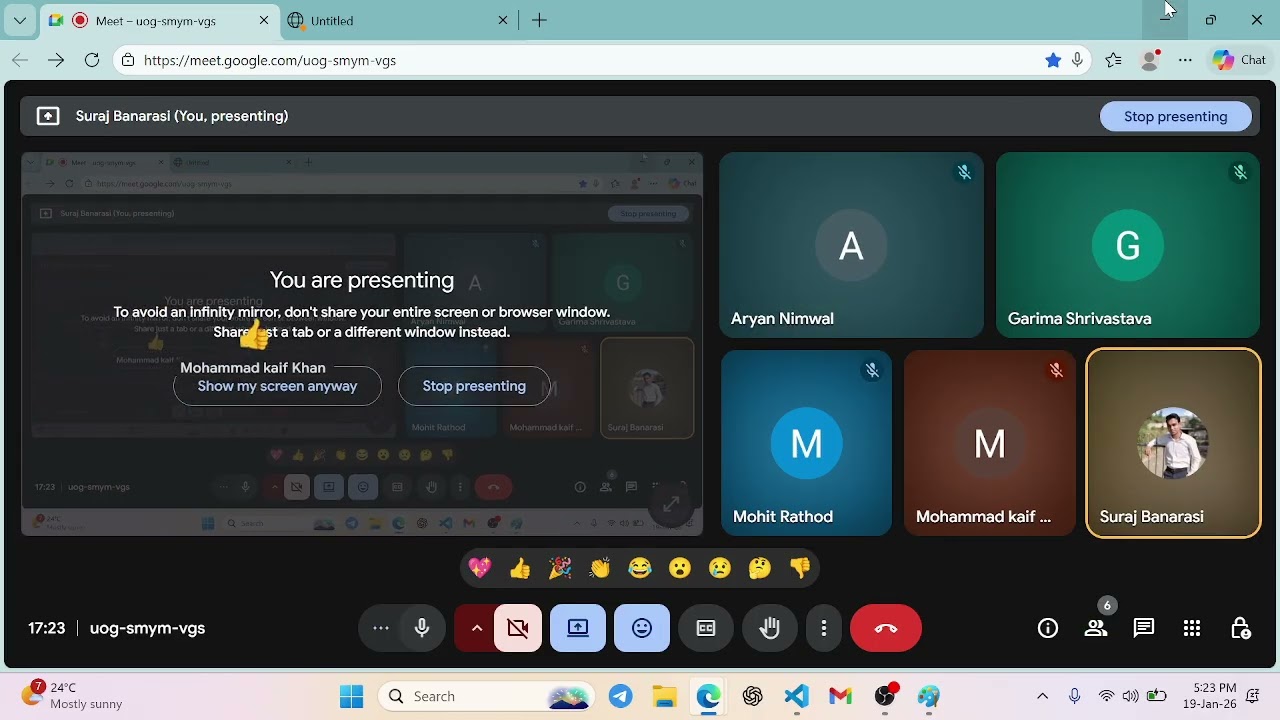Open the browser favorites list
The height and width of the screenshot is (720, 1280).
pos(1114,60)
